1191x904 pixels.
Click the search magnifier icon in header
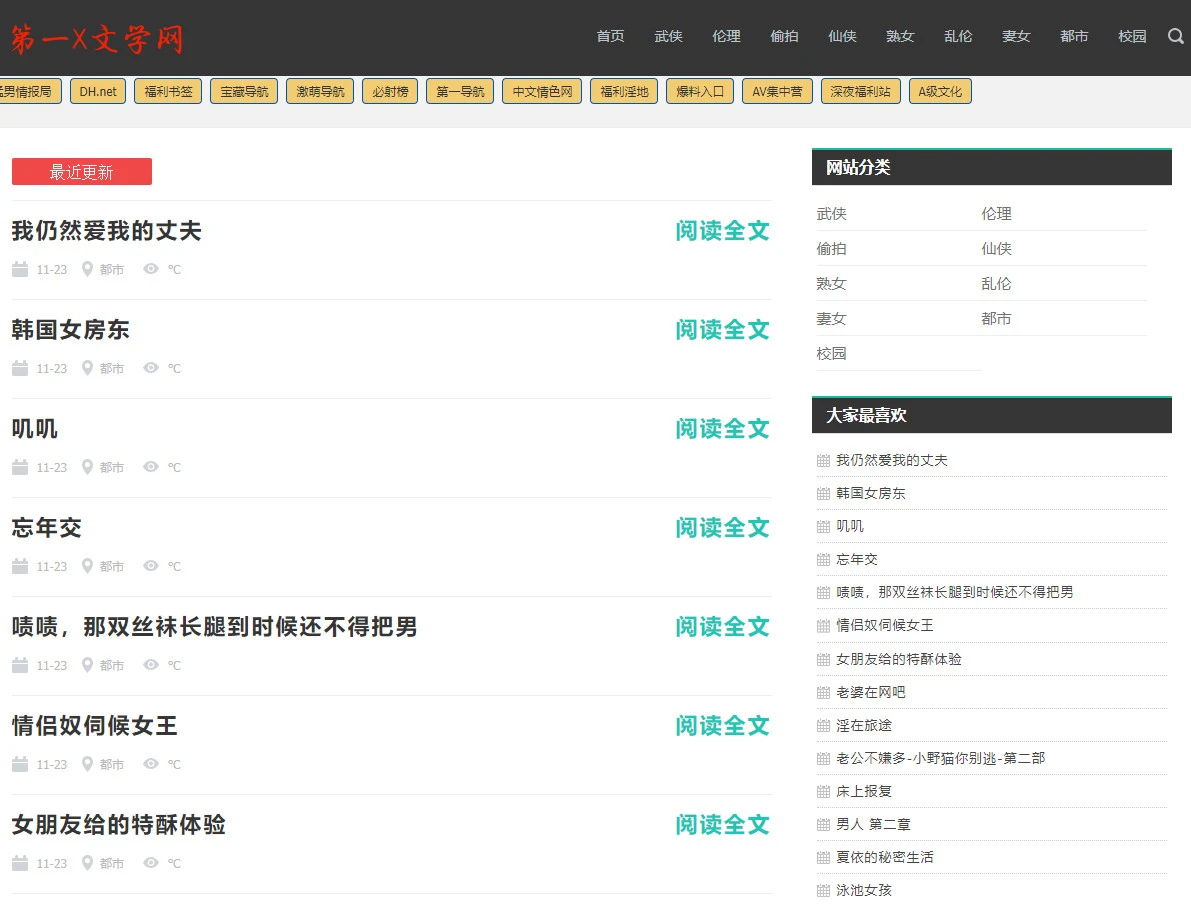tap(1175, 36)
